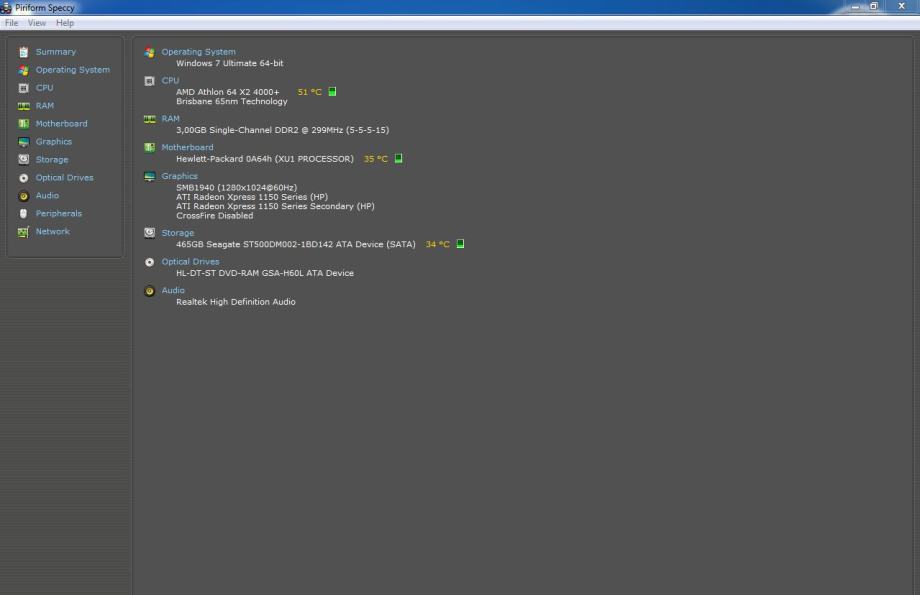Image resolution: width=920 pixels, height=595 pixels.
Task: Go to Operating System label in sidebar
Action: coord(73,69)
